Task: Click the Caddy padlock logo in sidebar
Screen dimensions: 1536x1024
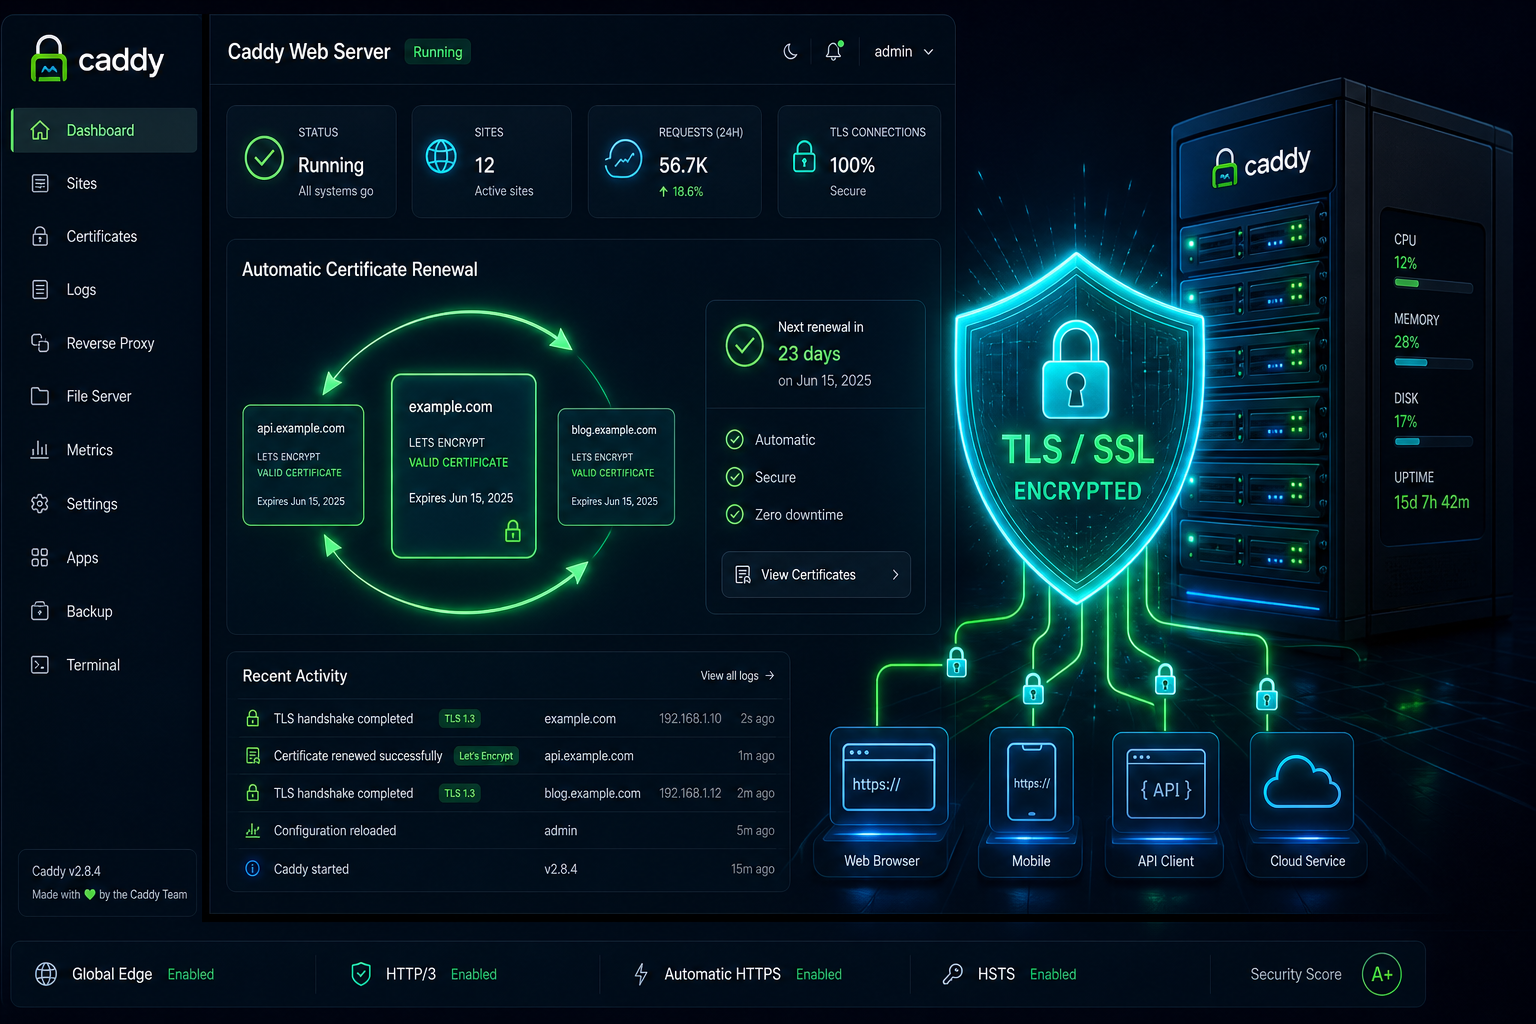Action: click(49, 59)
